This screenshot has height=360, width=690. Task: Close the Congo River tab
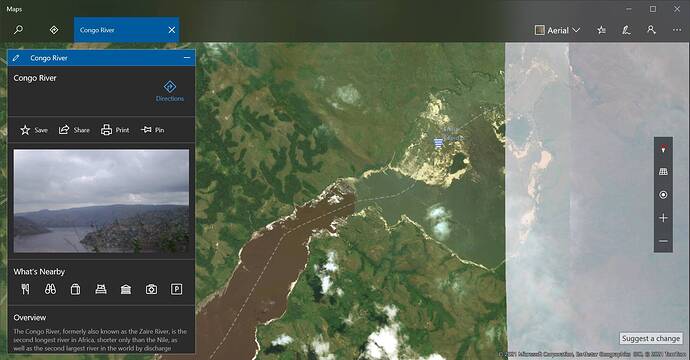click(x=172, y=30)
